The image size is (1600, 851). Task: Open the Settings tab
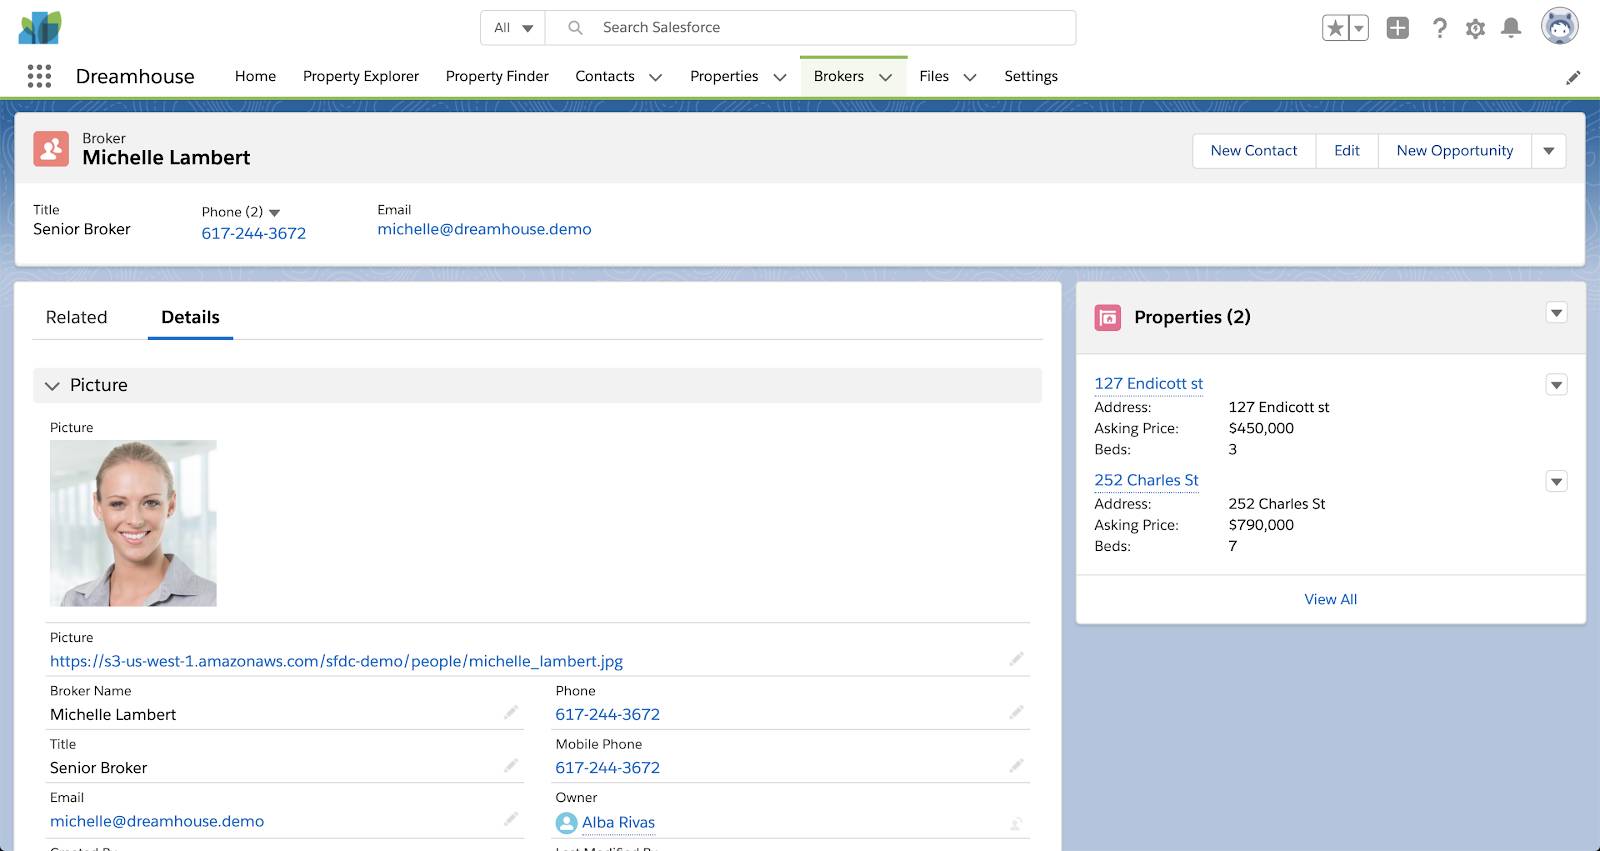point(1031,76)
